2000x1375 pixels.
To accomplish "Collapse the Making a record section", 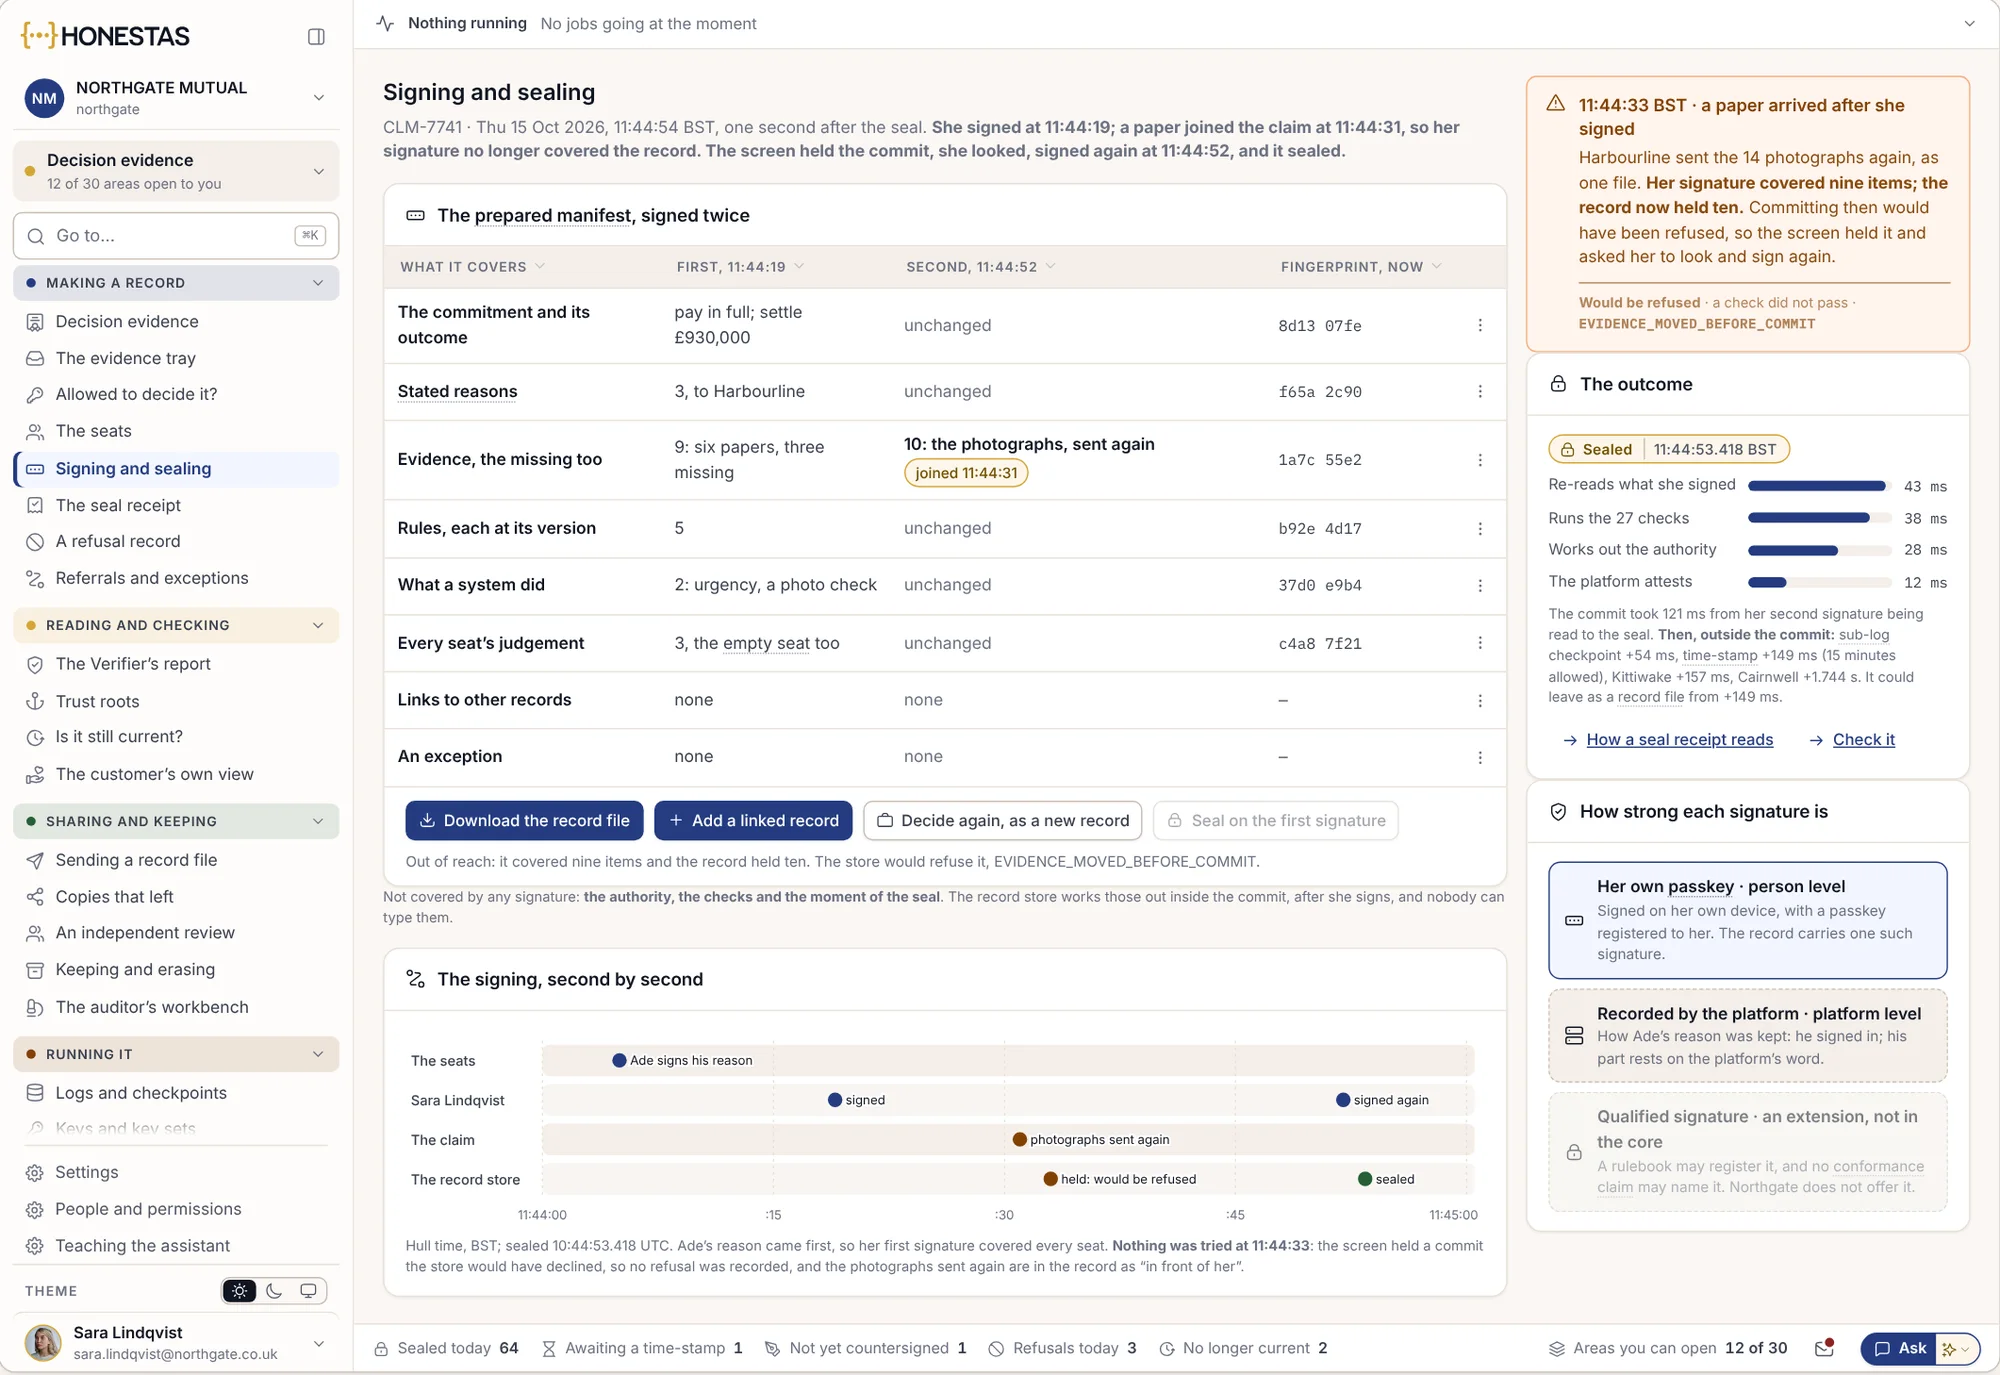I will 176,283.
